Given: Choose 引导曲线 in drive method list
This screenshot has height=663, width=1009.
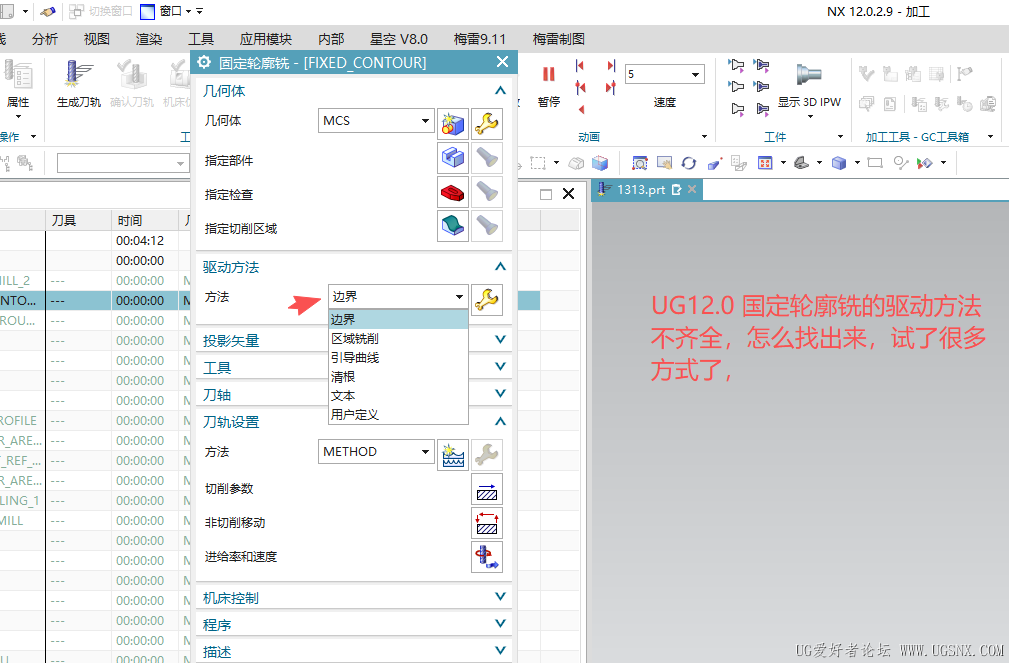Looking at the screenshot, I should point(398,357).
